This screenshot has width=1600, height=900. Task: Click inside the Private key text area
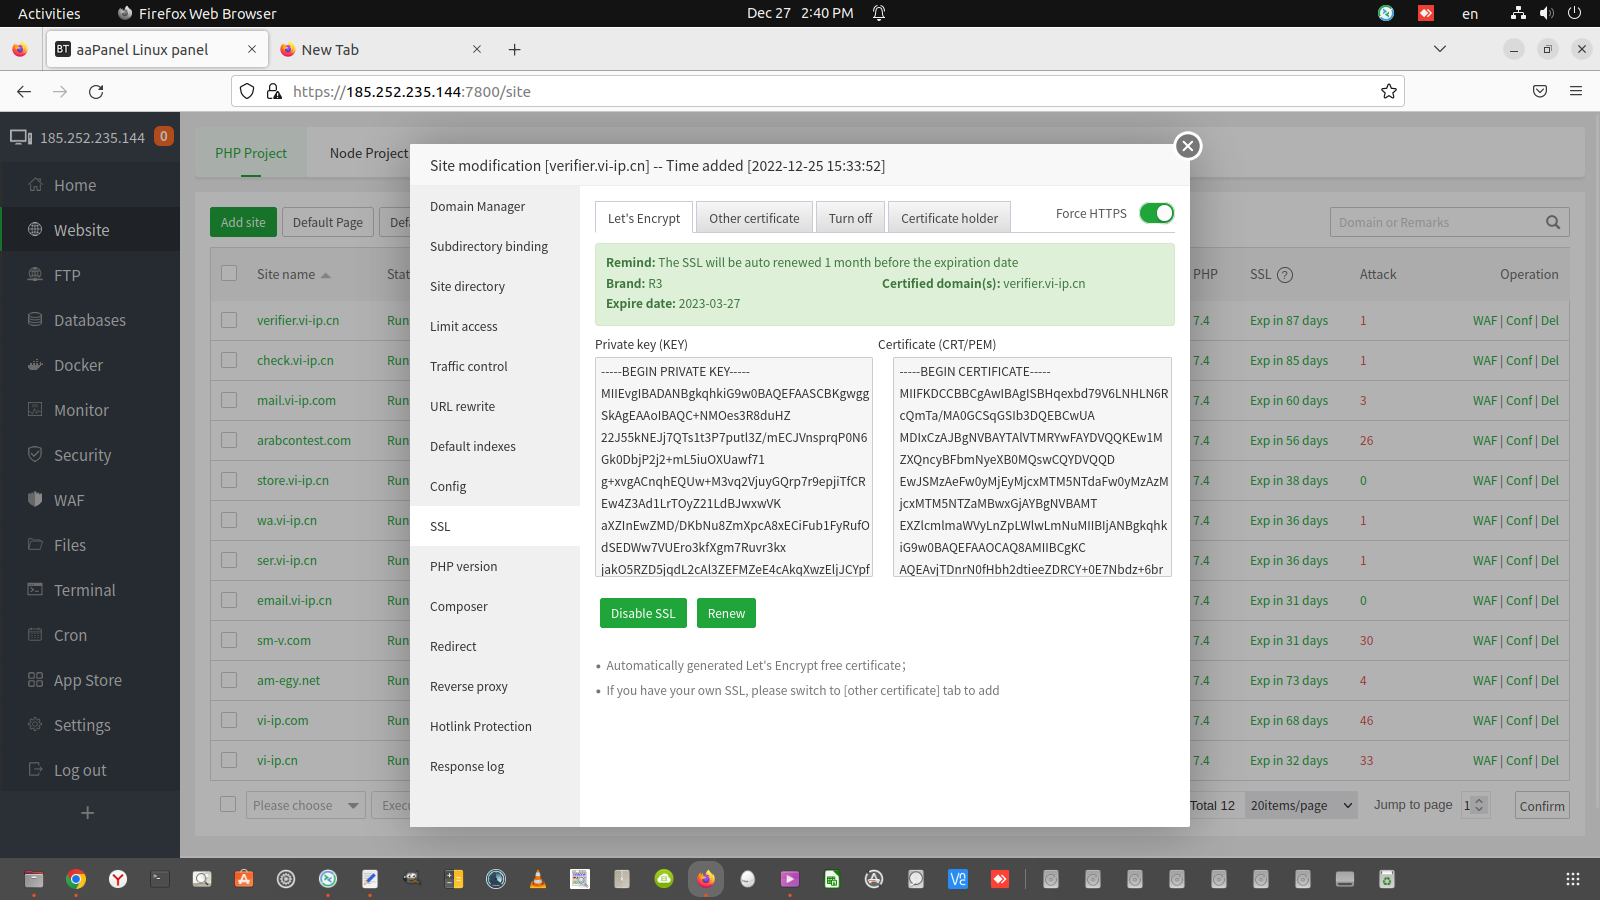tap(734, 467)
